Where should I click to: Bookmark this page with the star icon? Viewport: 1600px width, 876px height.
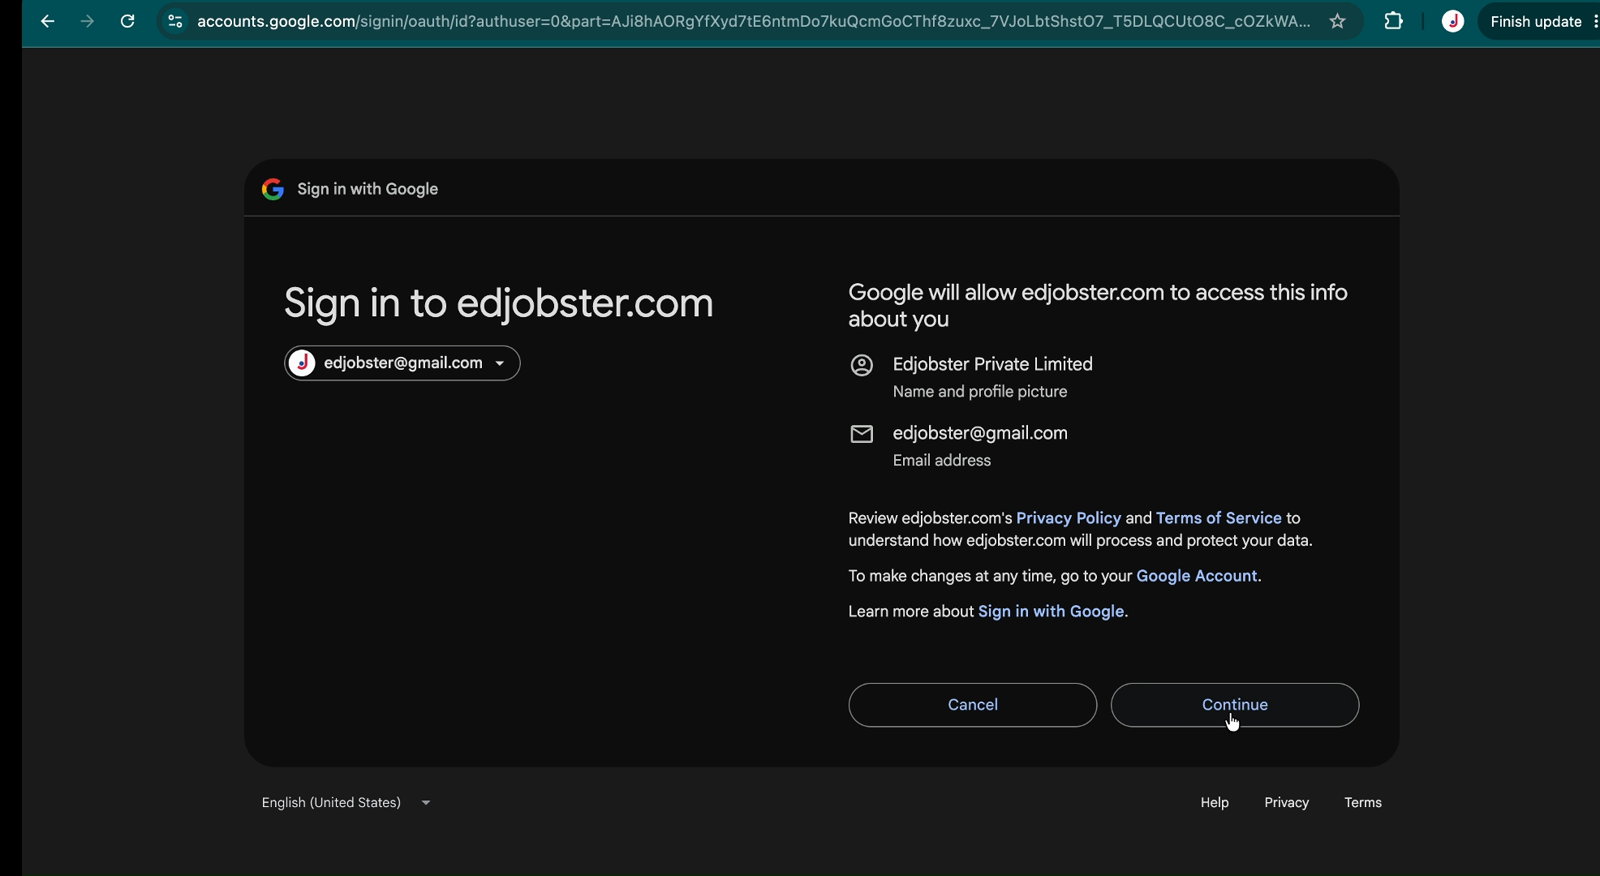1337,21
